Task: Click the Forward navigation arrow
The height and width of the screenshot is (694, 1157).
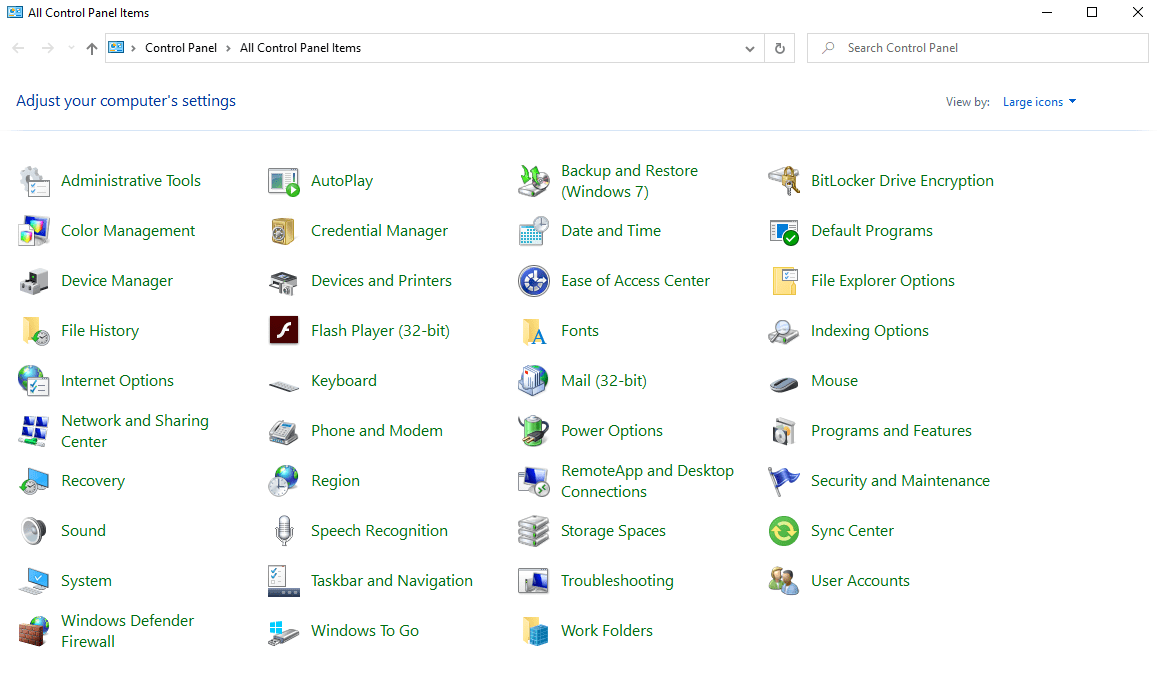Action: click(x=48, y=48)
